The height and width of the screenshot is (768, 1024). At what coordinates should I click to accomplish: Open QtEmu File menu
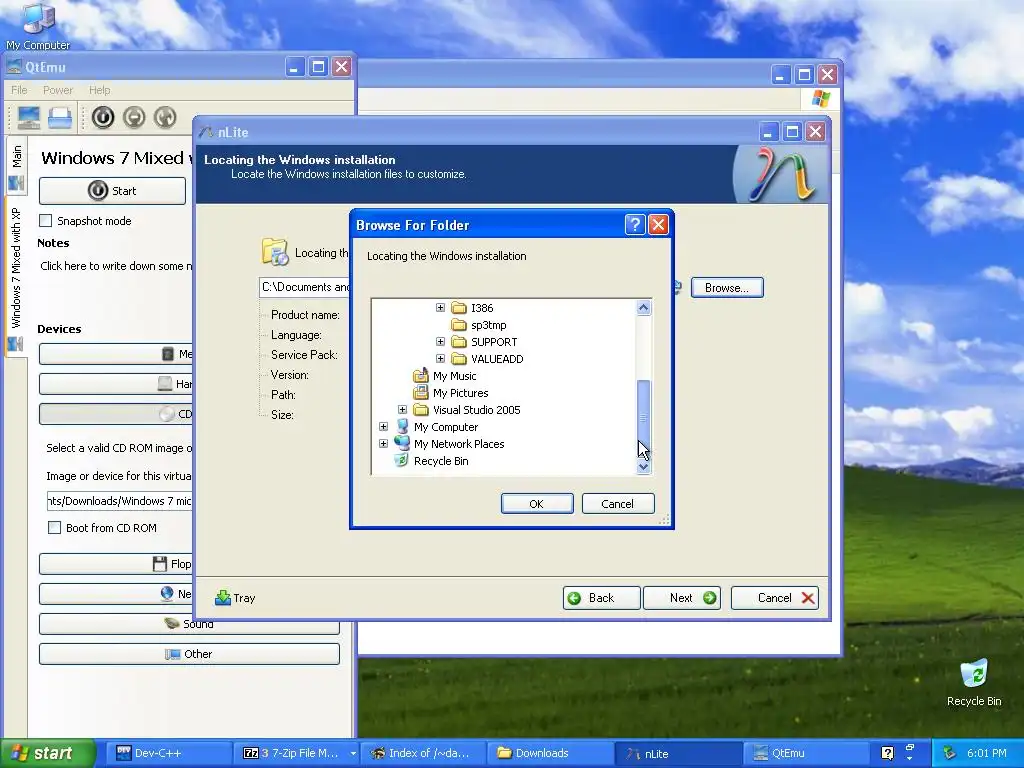(20, 90)
